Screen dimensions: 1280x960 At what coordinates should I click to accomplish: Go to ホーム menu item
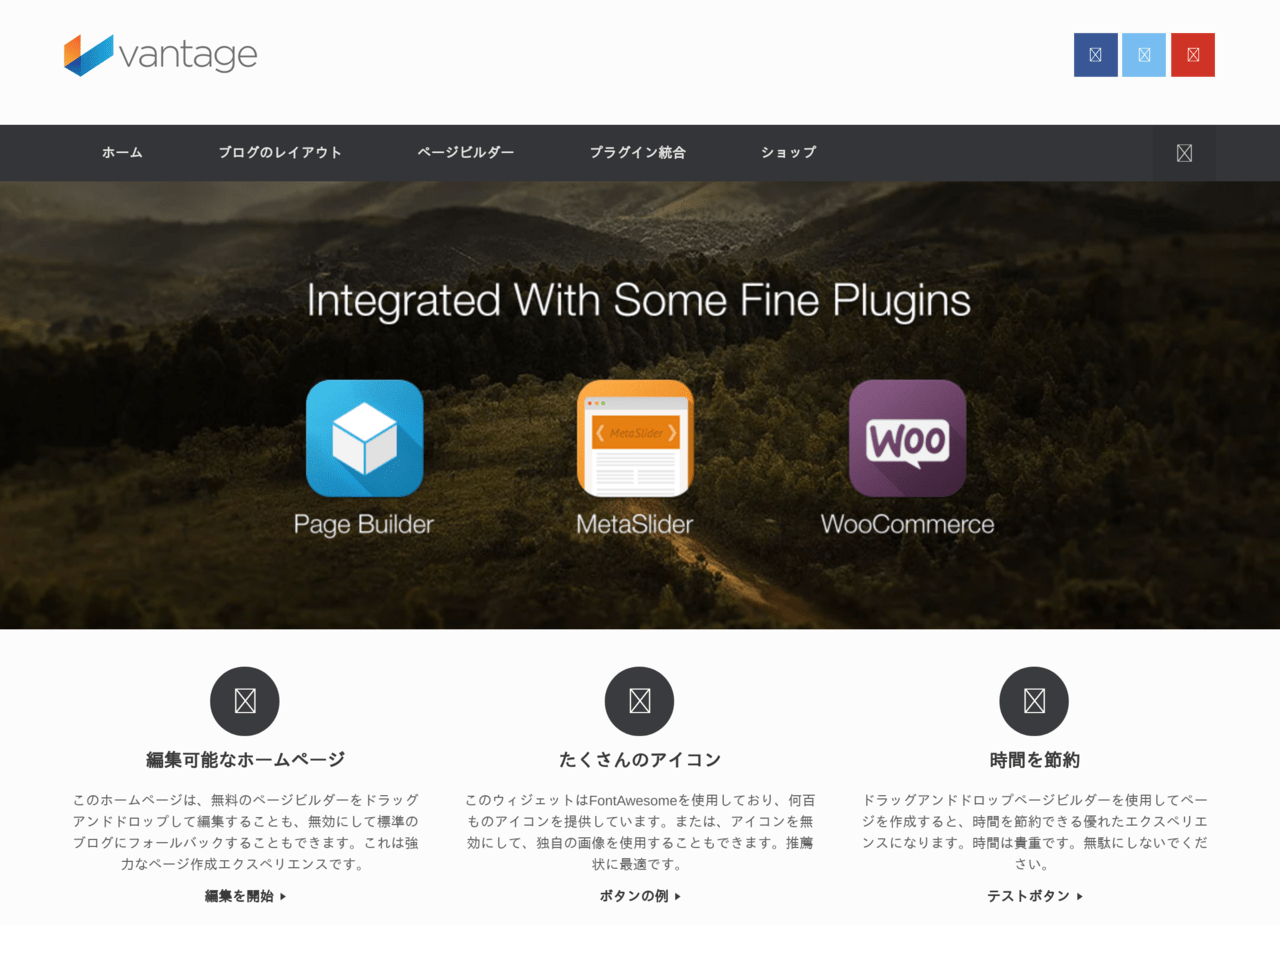click(122, 153)
